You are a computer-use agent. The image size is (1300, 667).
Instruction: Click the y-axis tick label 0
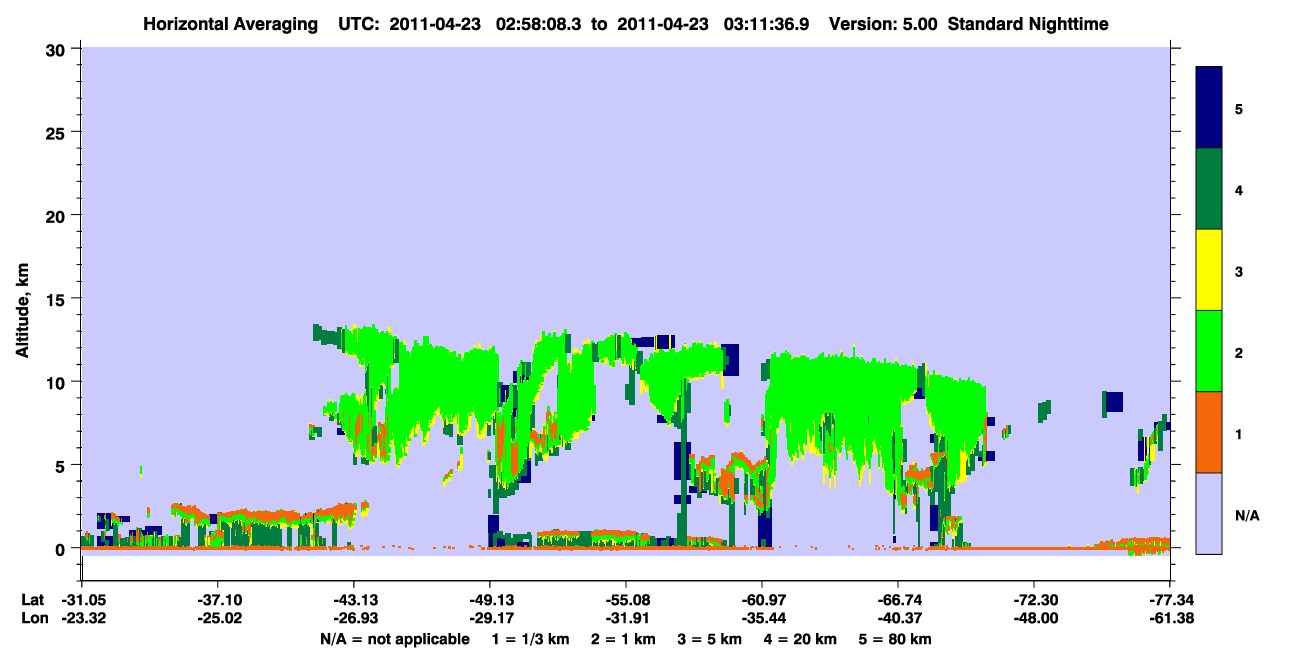(x=61, y=549)
